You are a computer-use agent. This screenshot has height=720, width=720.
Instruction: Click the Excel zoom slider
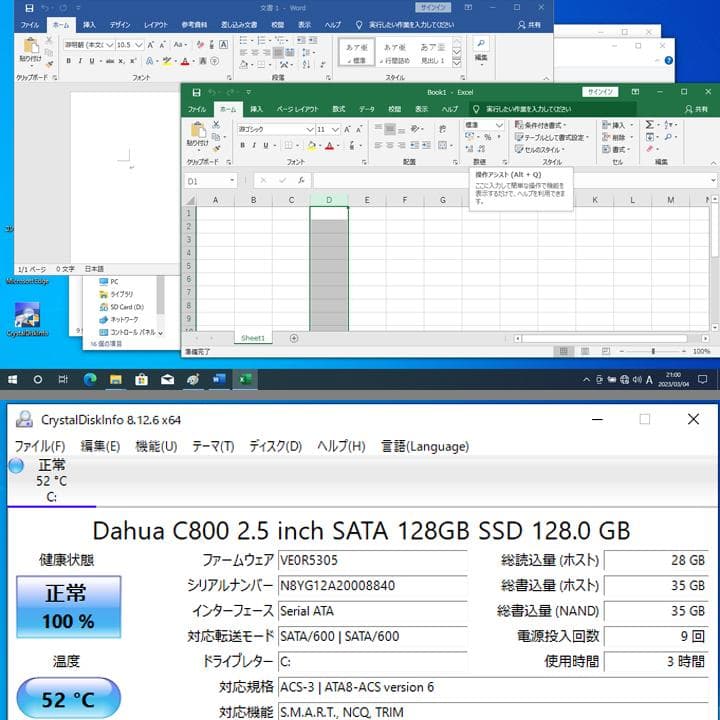click(652, 351)
